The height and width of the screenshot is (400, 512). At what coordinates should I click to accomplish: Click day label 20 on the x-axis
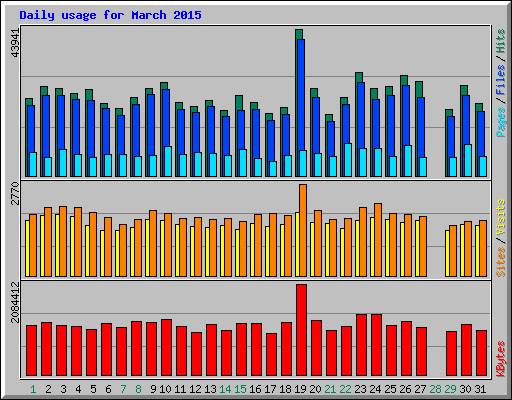(x=315, y=389)
